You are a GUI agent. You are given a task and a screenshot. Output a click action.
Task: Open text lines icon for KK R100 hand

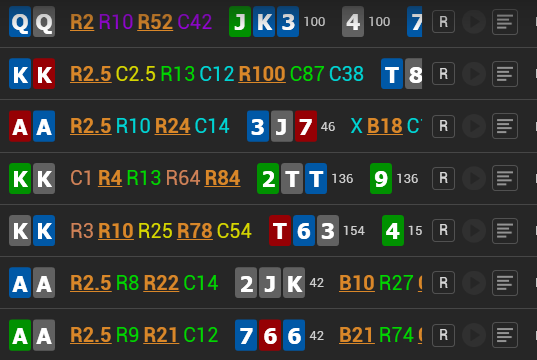point(505,74)
